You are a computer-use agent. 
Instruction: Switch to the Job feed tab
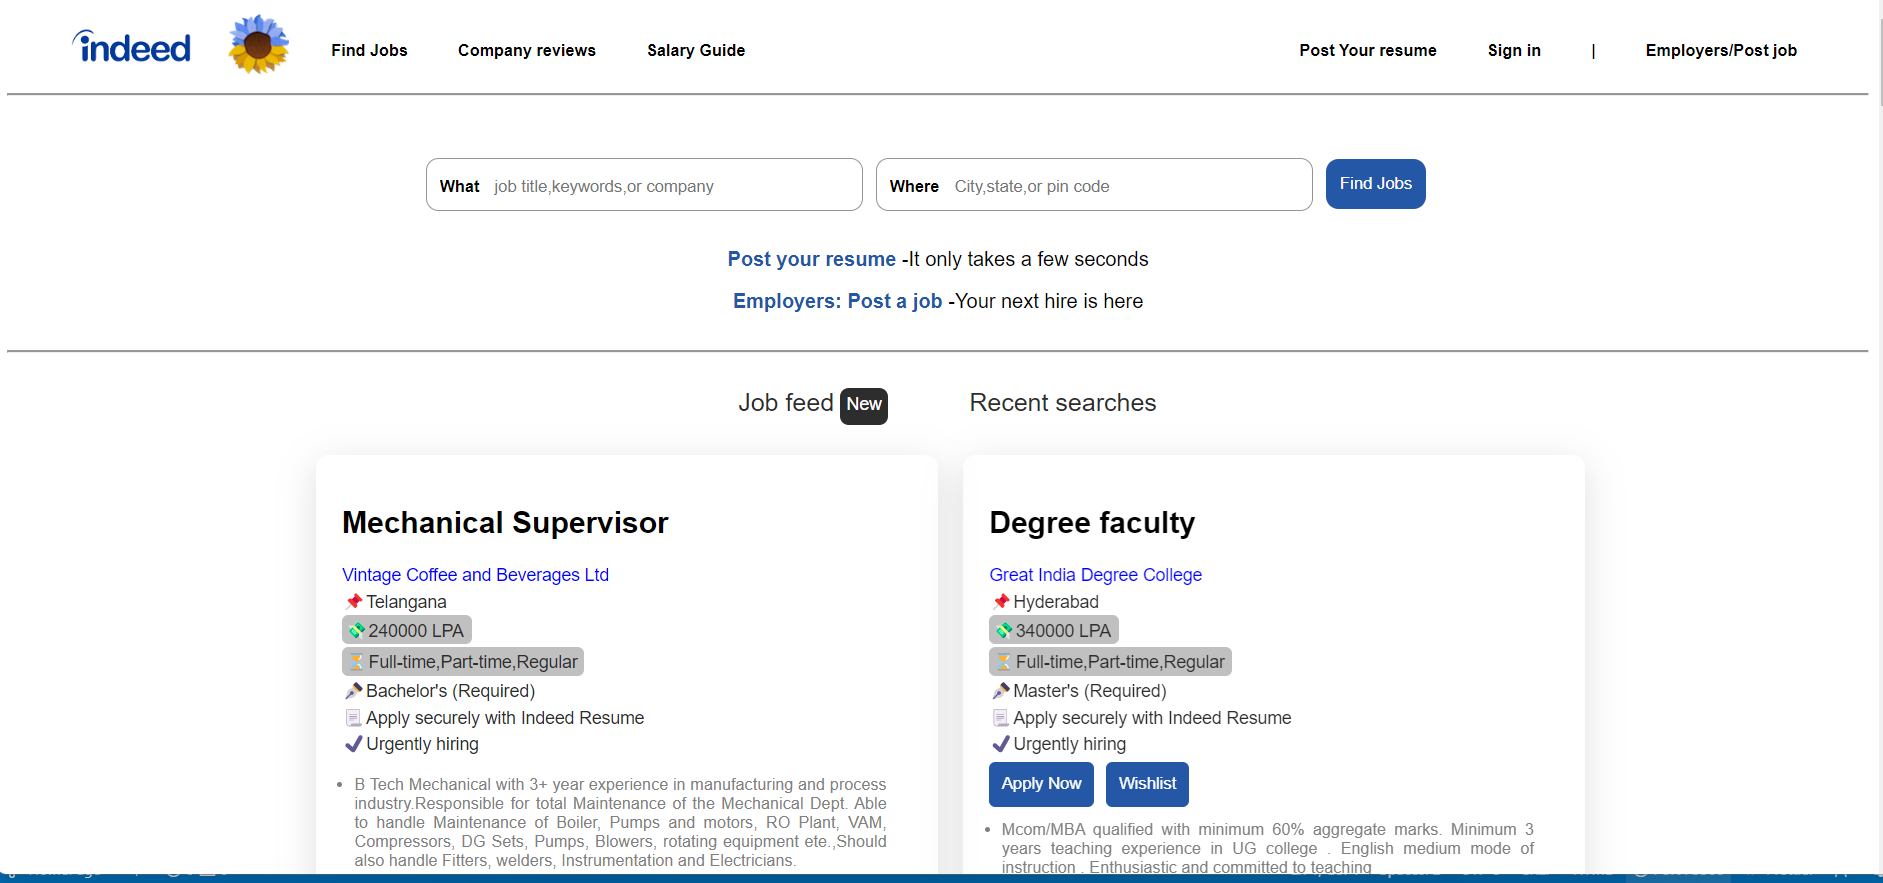click(x=785, y=403)
